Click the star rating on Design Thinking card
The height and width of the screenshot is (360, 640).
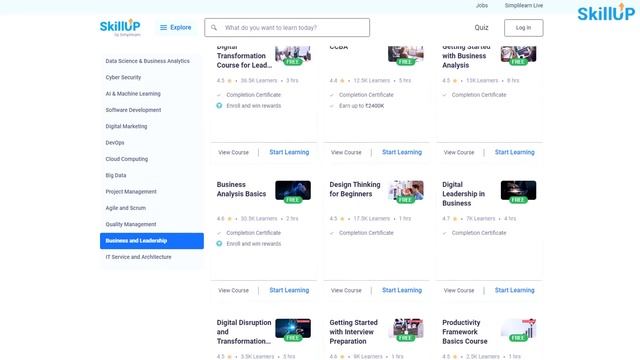click(342, 219)
